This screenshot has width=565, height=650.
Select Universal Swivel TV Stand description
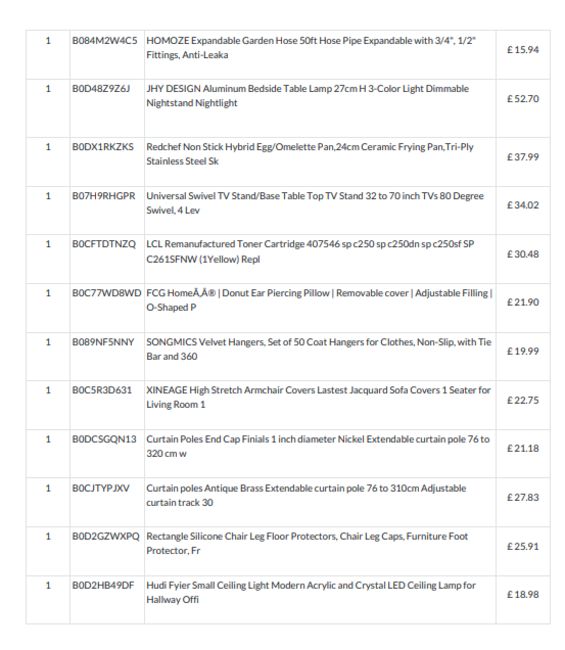click(x=315, y=203)
